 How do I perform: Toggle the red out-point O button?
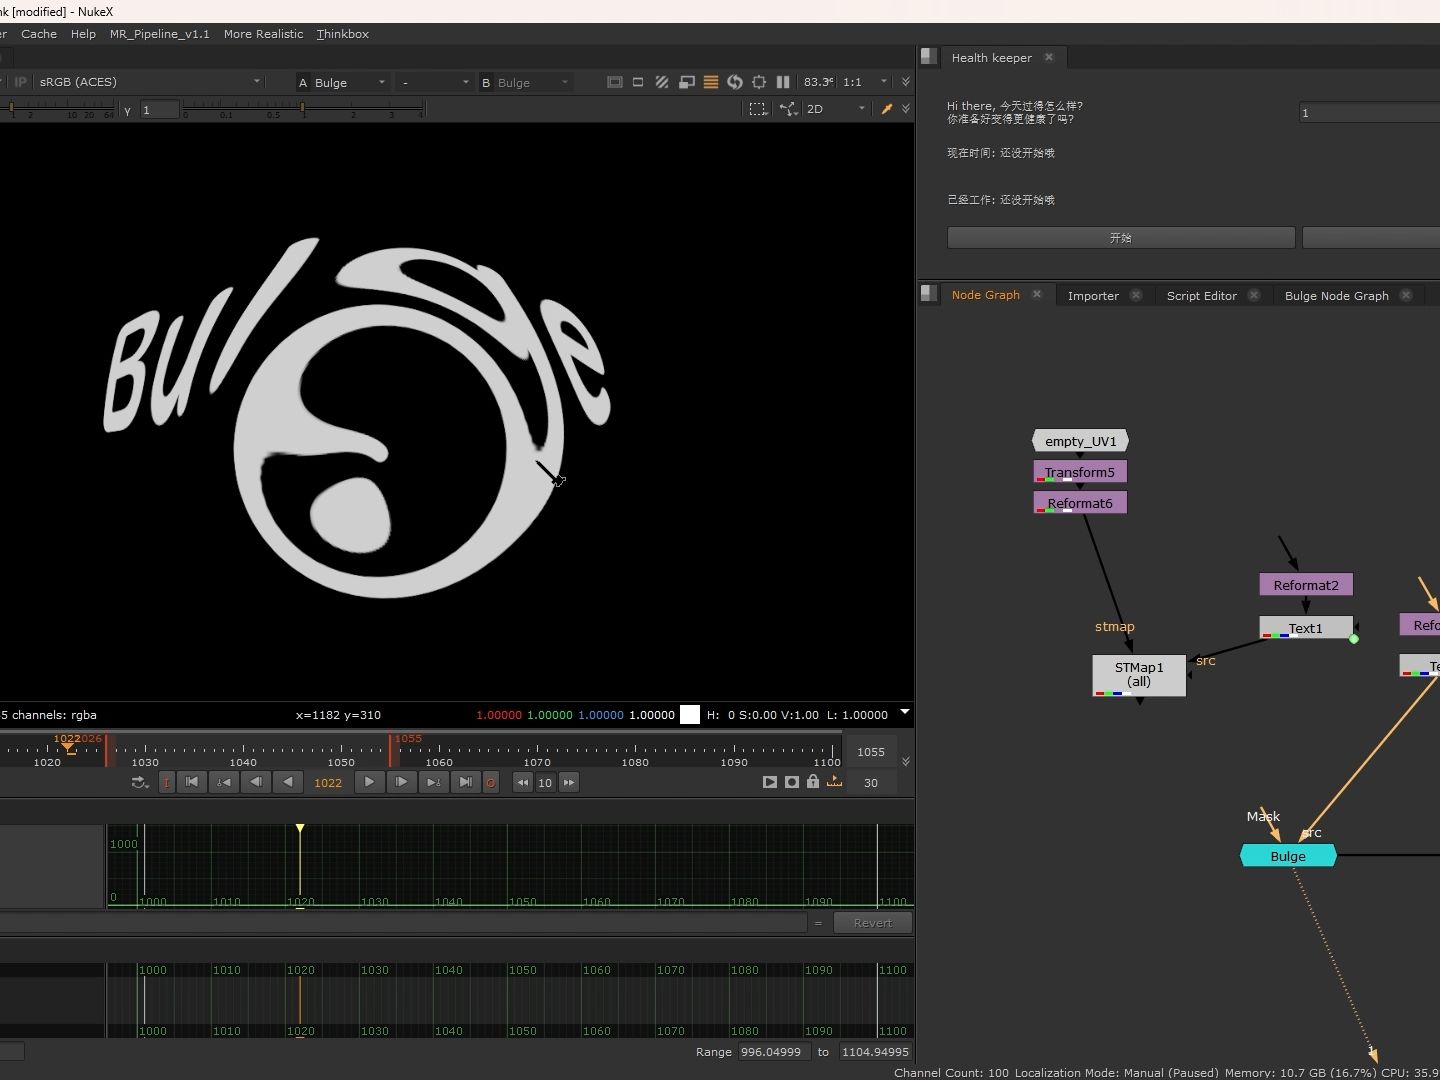(x=490, y=782)
